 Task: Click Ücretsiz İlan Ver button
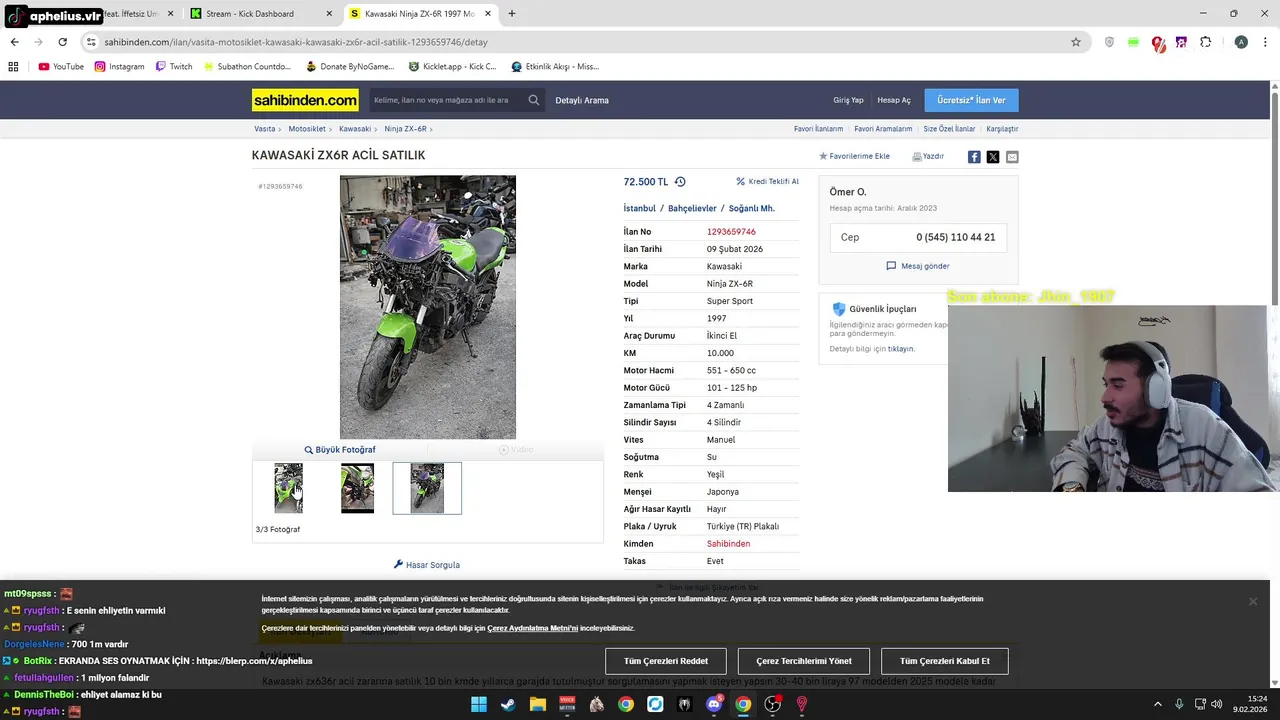tap(971, 100)
